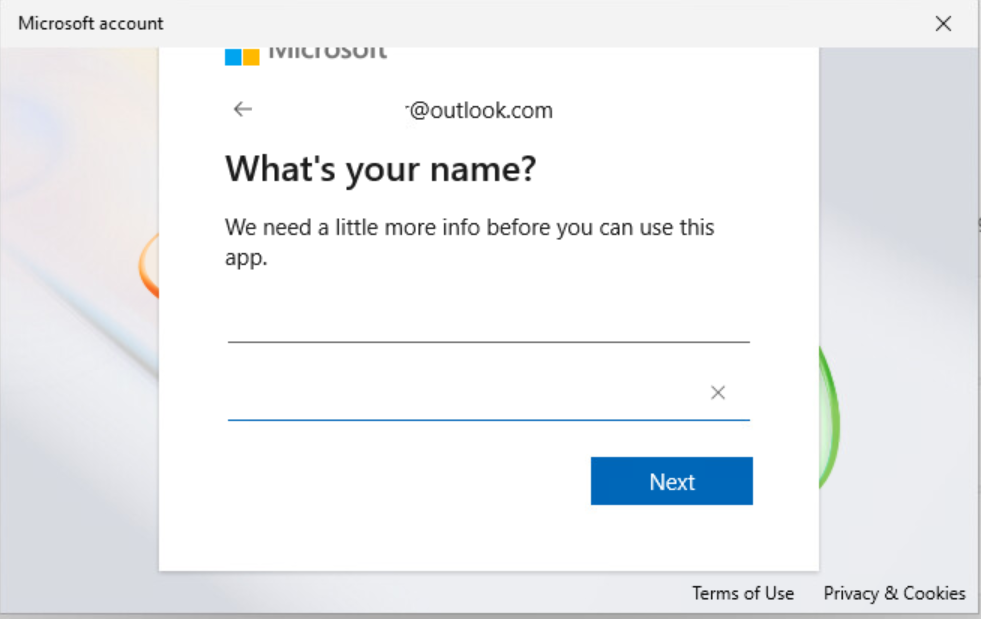Click the @outlook.com email address text

click(x=479, y=110)
